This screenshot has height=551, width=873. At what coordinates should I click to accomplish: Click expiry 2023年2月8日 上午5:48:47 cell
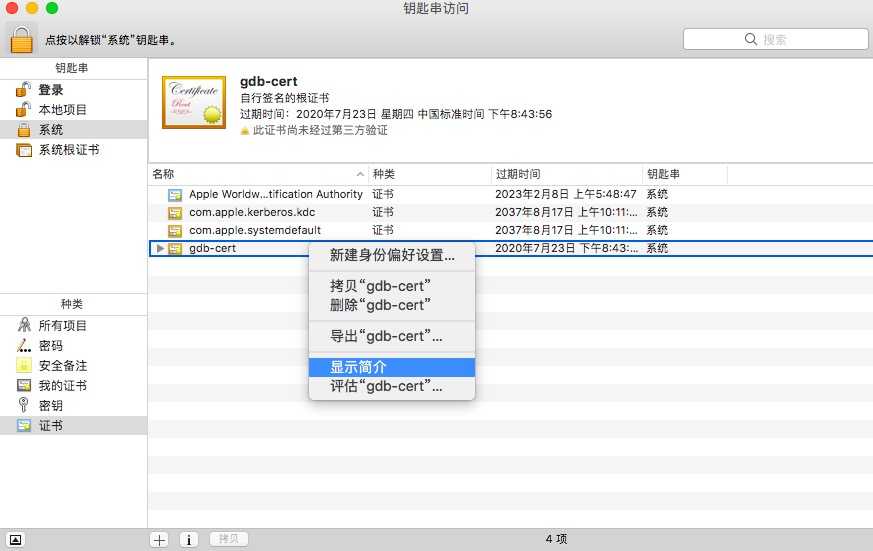pyautogui.click(x=566, y=194)
